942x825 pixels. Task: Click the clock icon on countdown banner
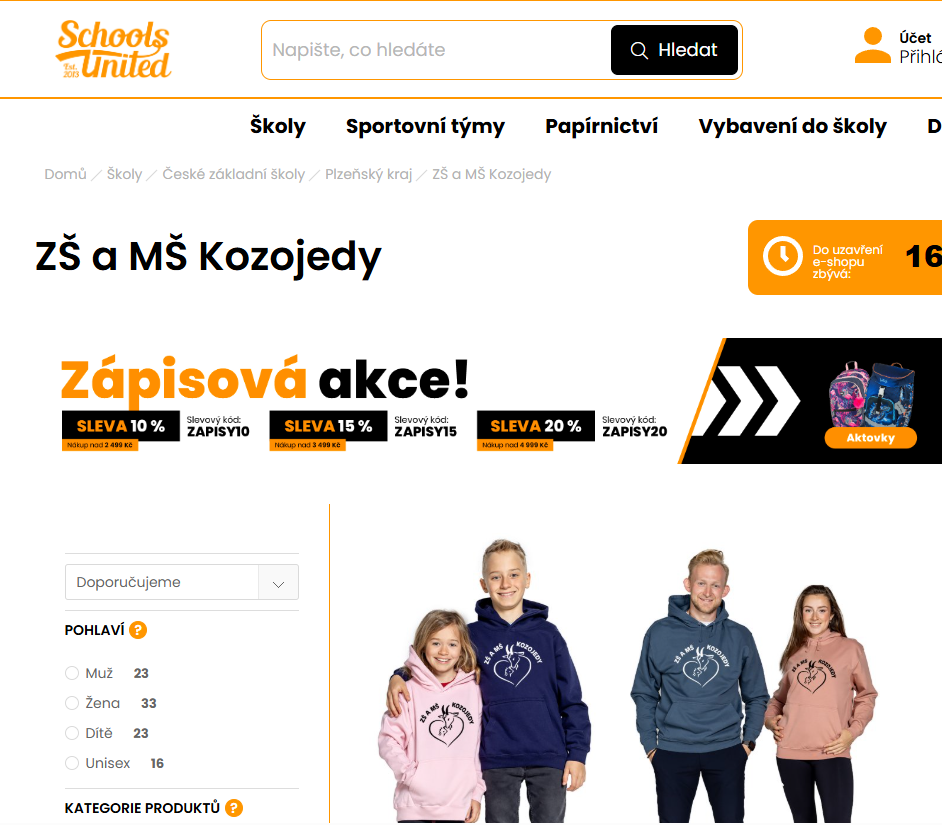click(x=782, y=257)
